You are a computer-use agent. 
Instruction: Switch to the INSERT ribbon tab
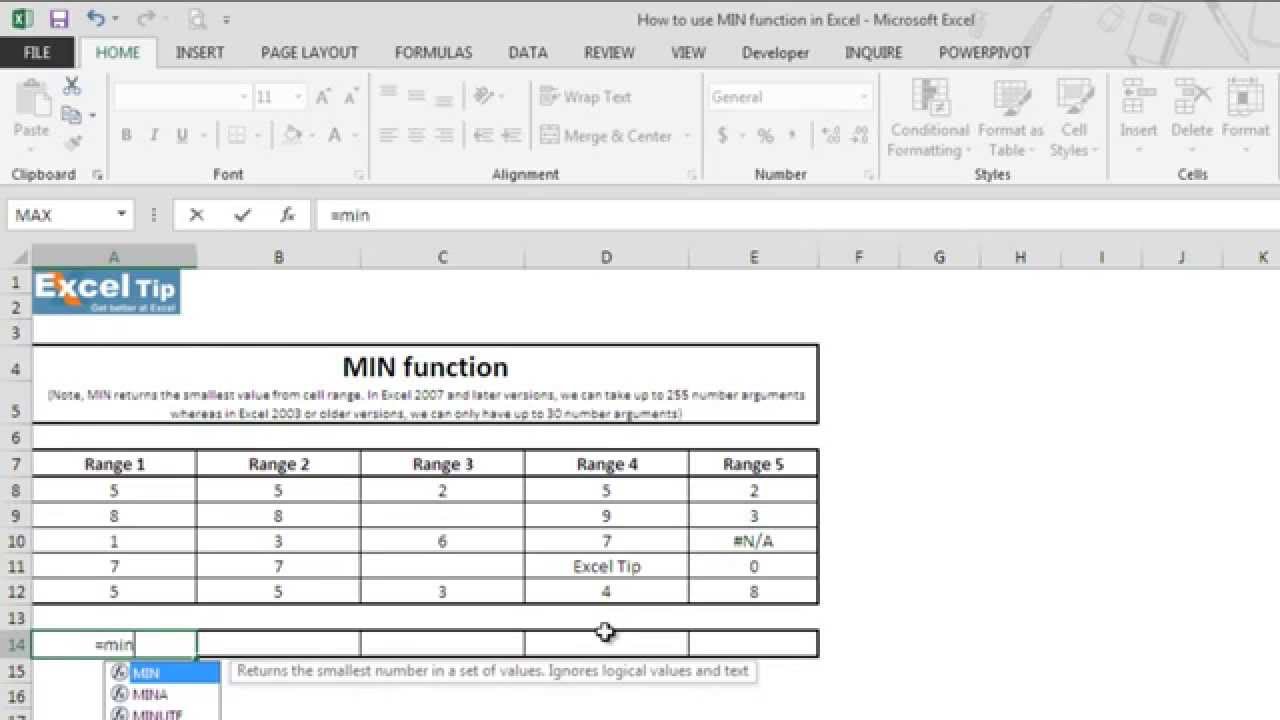point(200,52)
